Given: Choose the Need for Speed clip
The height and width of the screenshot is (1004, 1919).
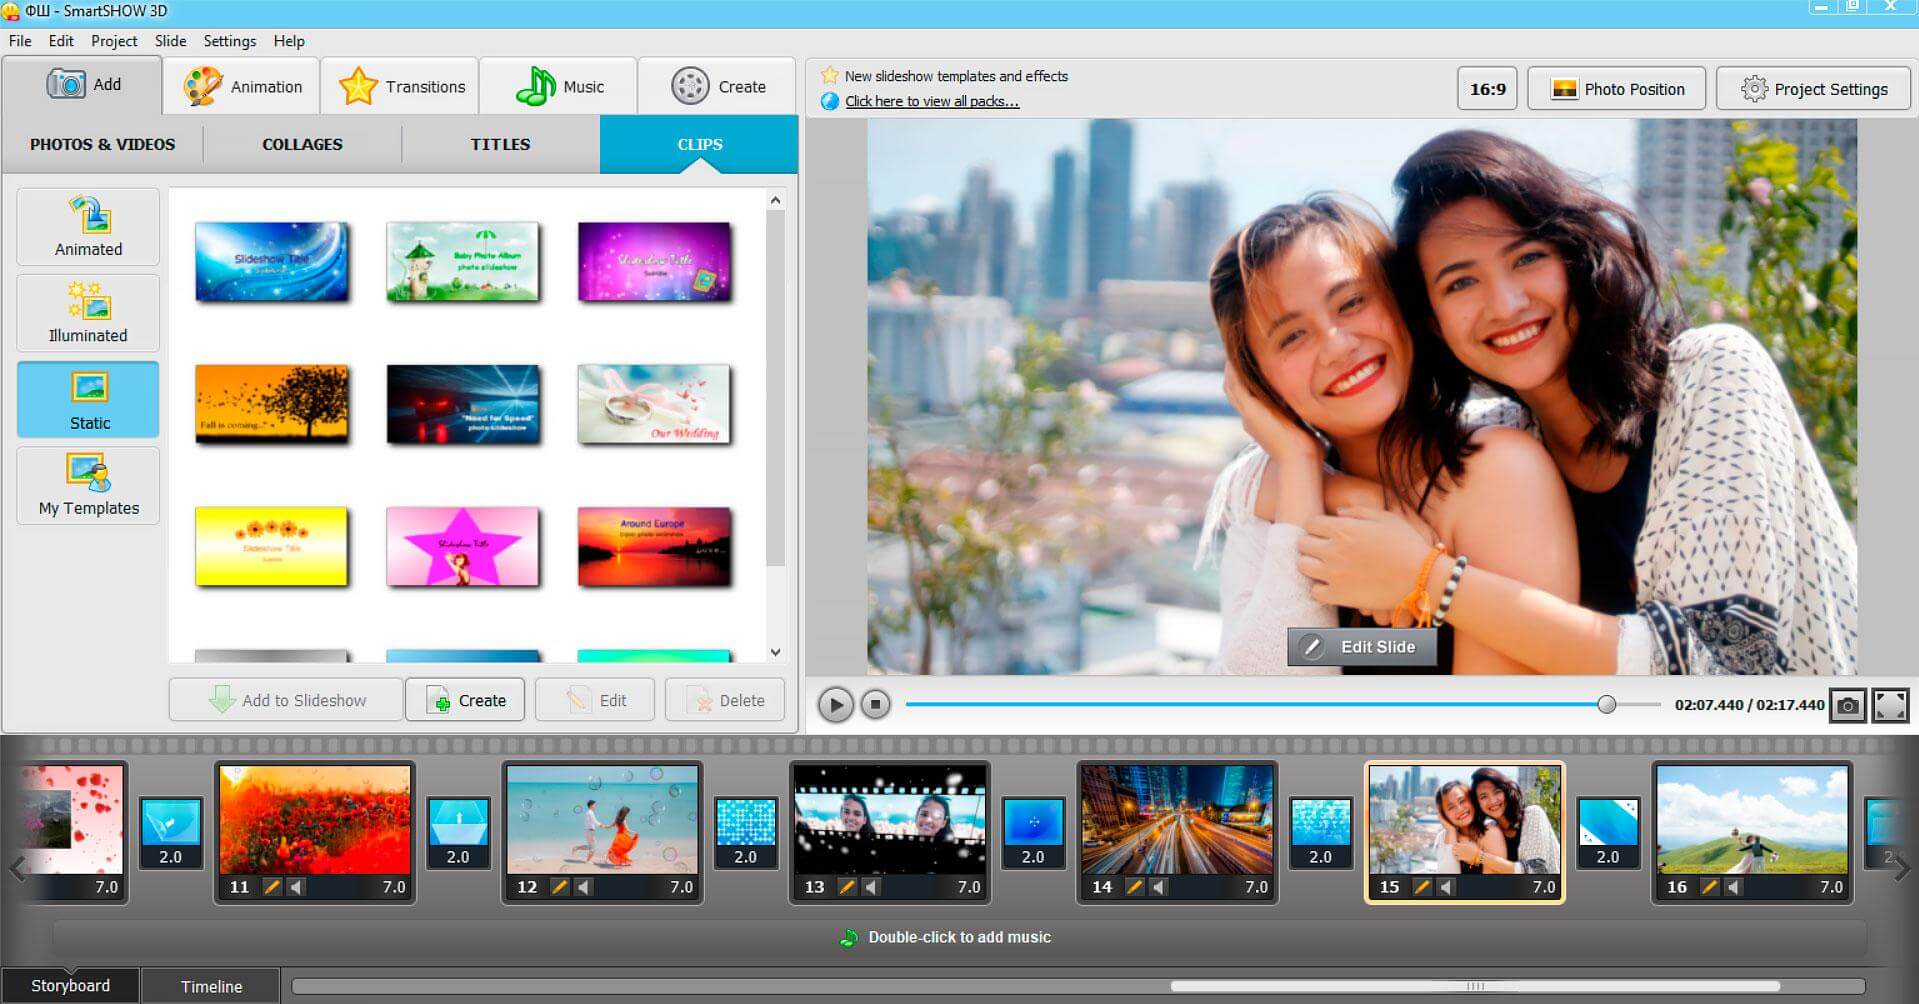Looking at the screenshot, I should (x=463, y=404).
